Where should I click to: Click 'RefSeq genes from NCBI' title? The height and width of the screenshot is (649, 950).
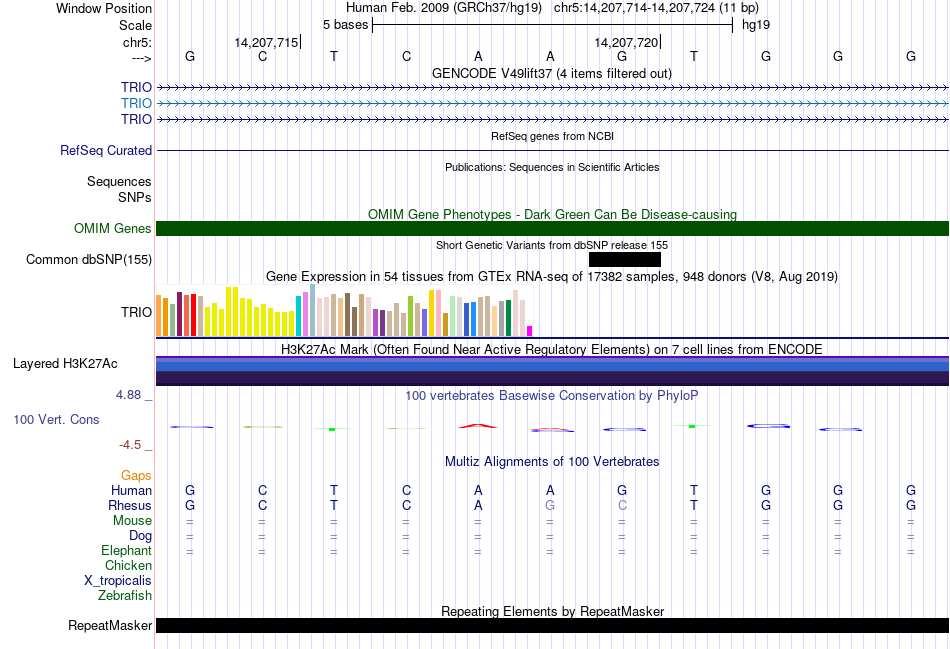[x=552, y=136]
